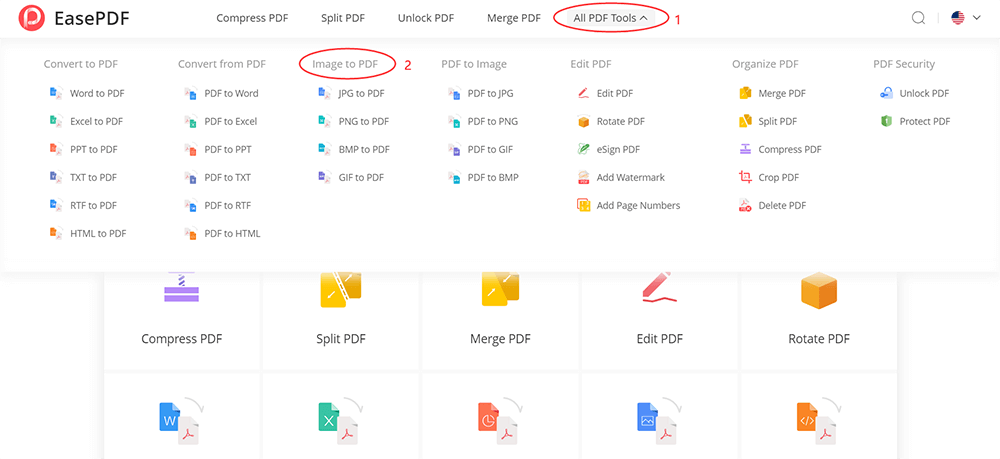The image size is (1000, 459).
Task: Click the Add Page Numbers icon
Action: [584, 205]
